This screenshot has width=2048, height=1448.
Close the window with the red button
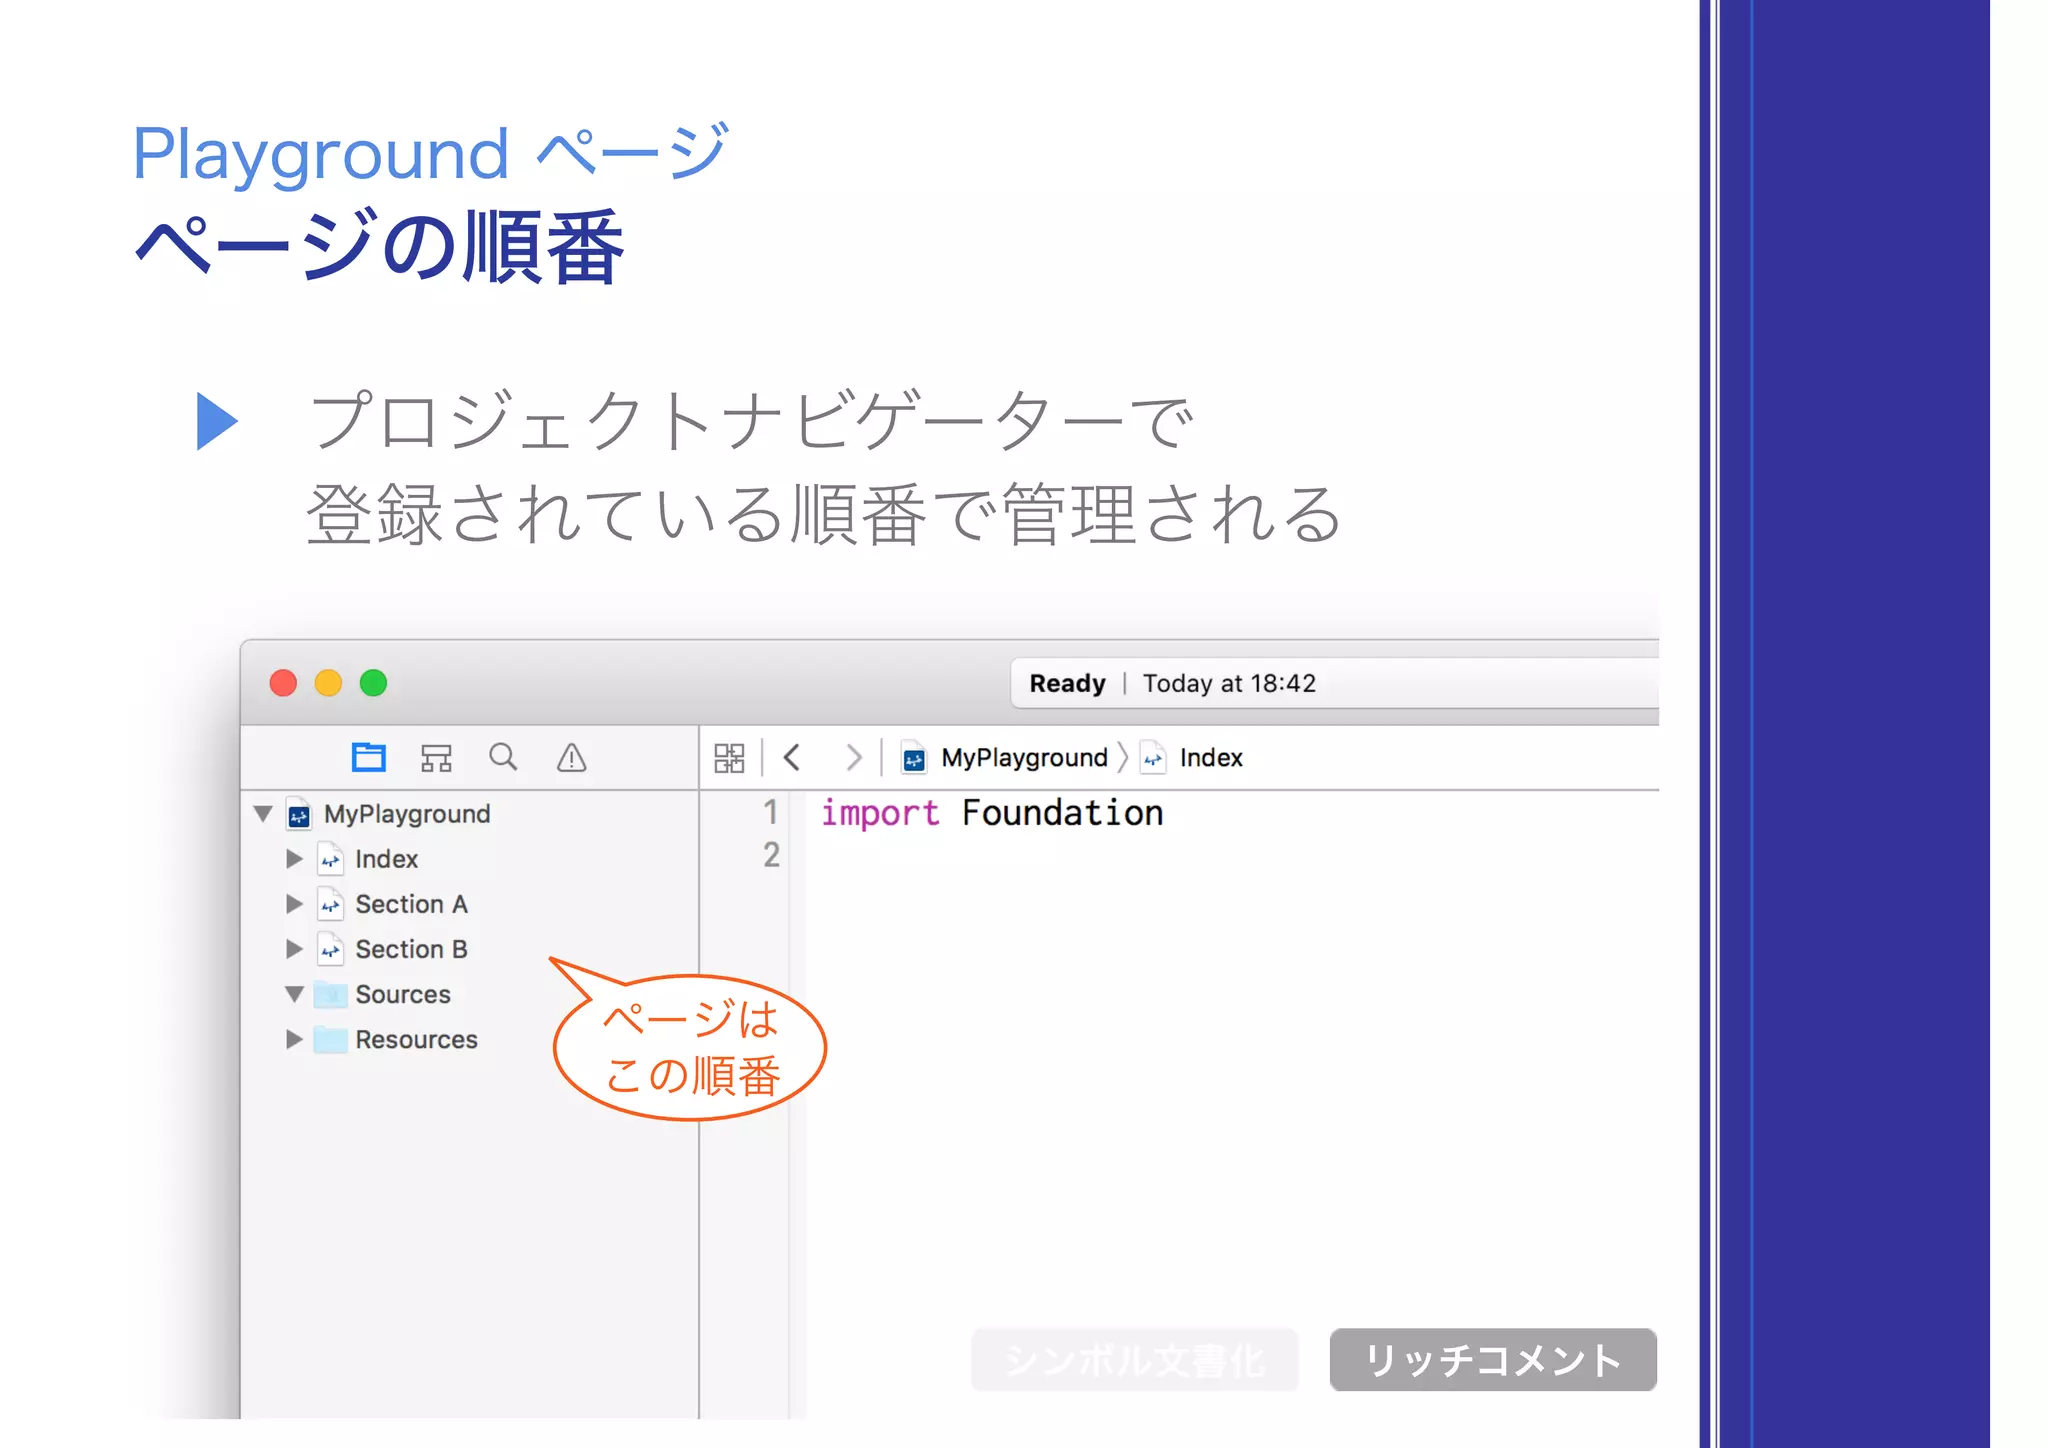[284, 683]
